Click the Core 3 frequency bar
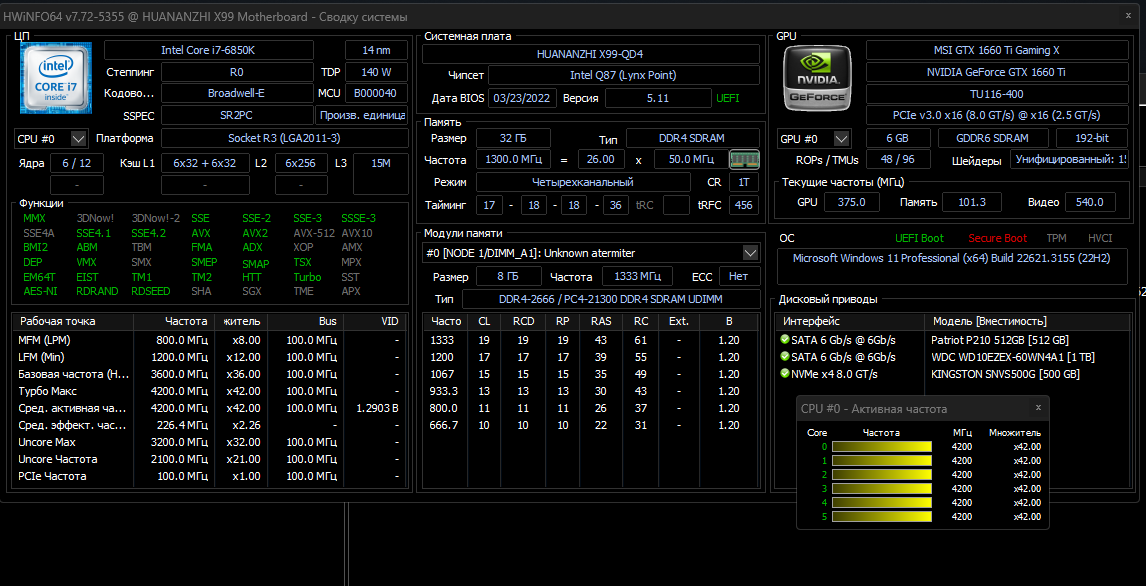 tap(882, 489)
